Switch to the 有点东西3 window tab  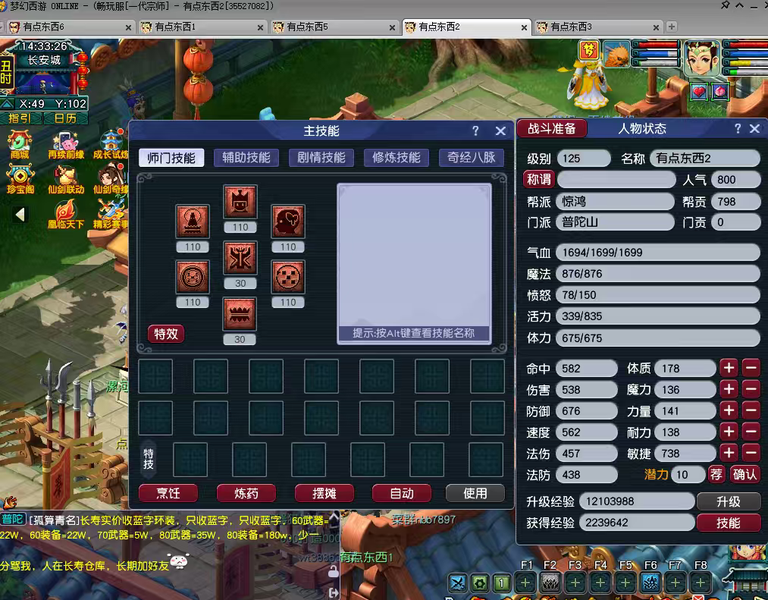(598, 27)
